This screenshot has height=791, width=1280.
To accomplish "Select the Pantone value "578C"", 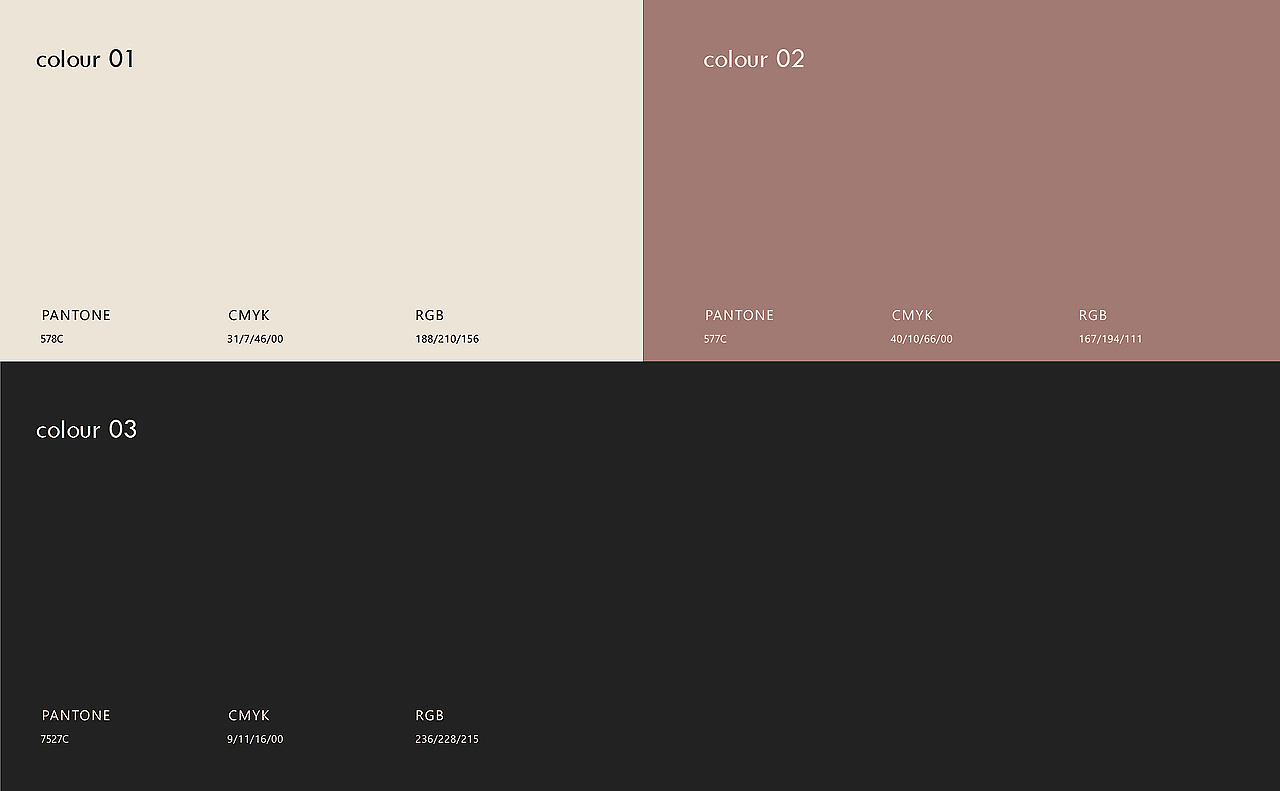I will click(52, 339).
